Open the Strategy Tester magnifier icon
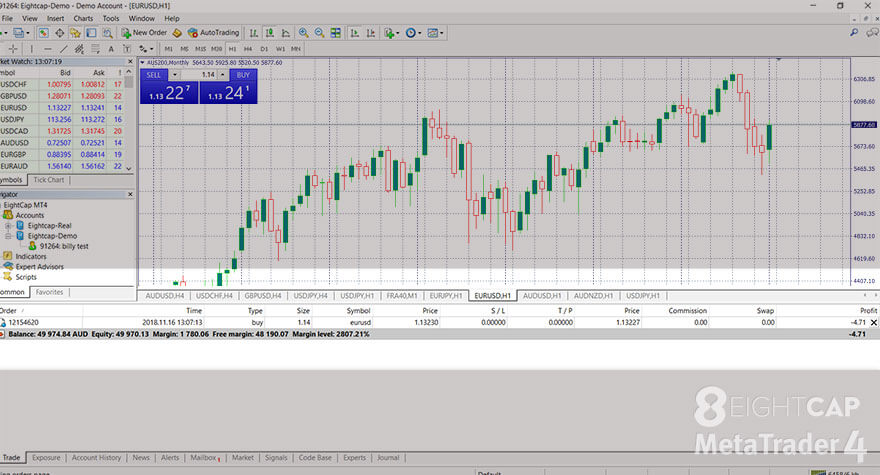The height and width of the screenshot is (475, 880). tap(107, 33)
